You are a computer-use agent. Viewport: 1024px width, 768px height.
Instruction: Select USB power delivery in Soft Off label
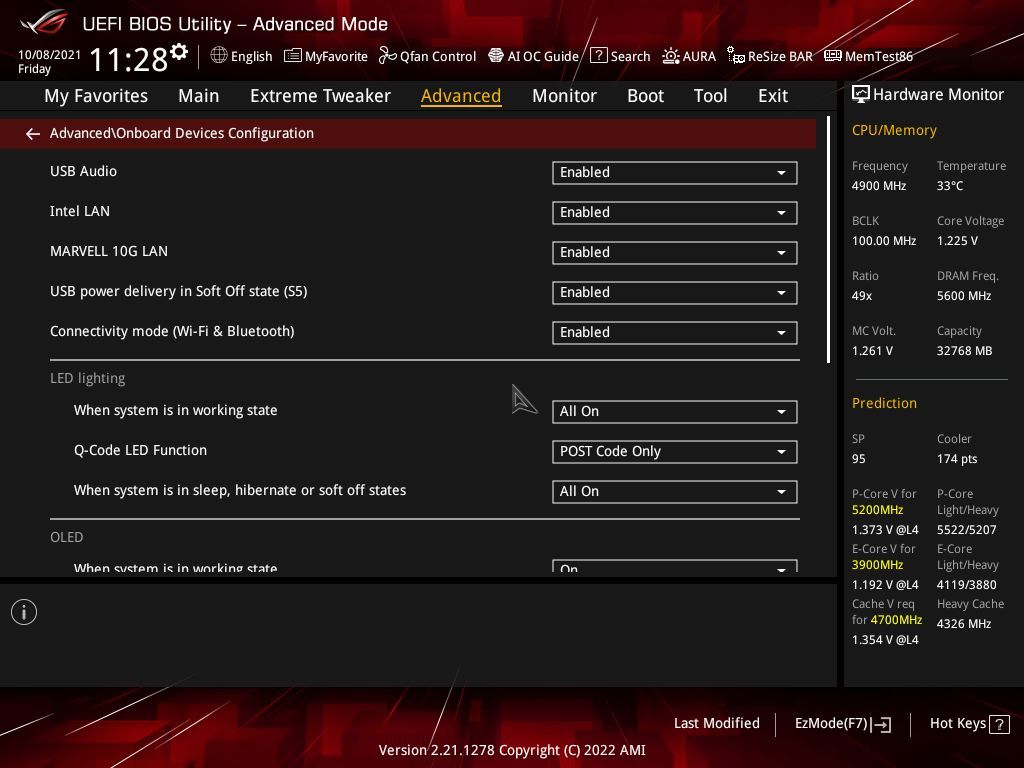click(x=178, y=291)
